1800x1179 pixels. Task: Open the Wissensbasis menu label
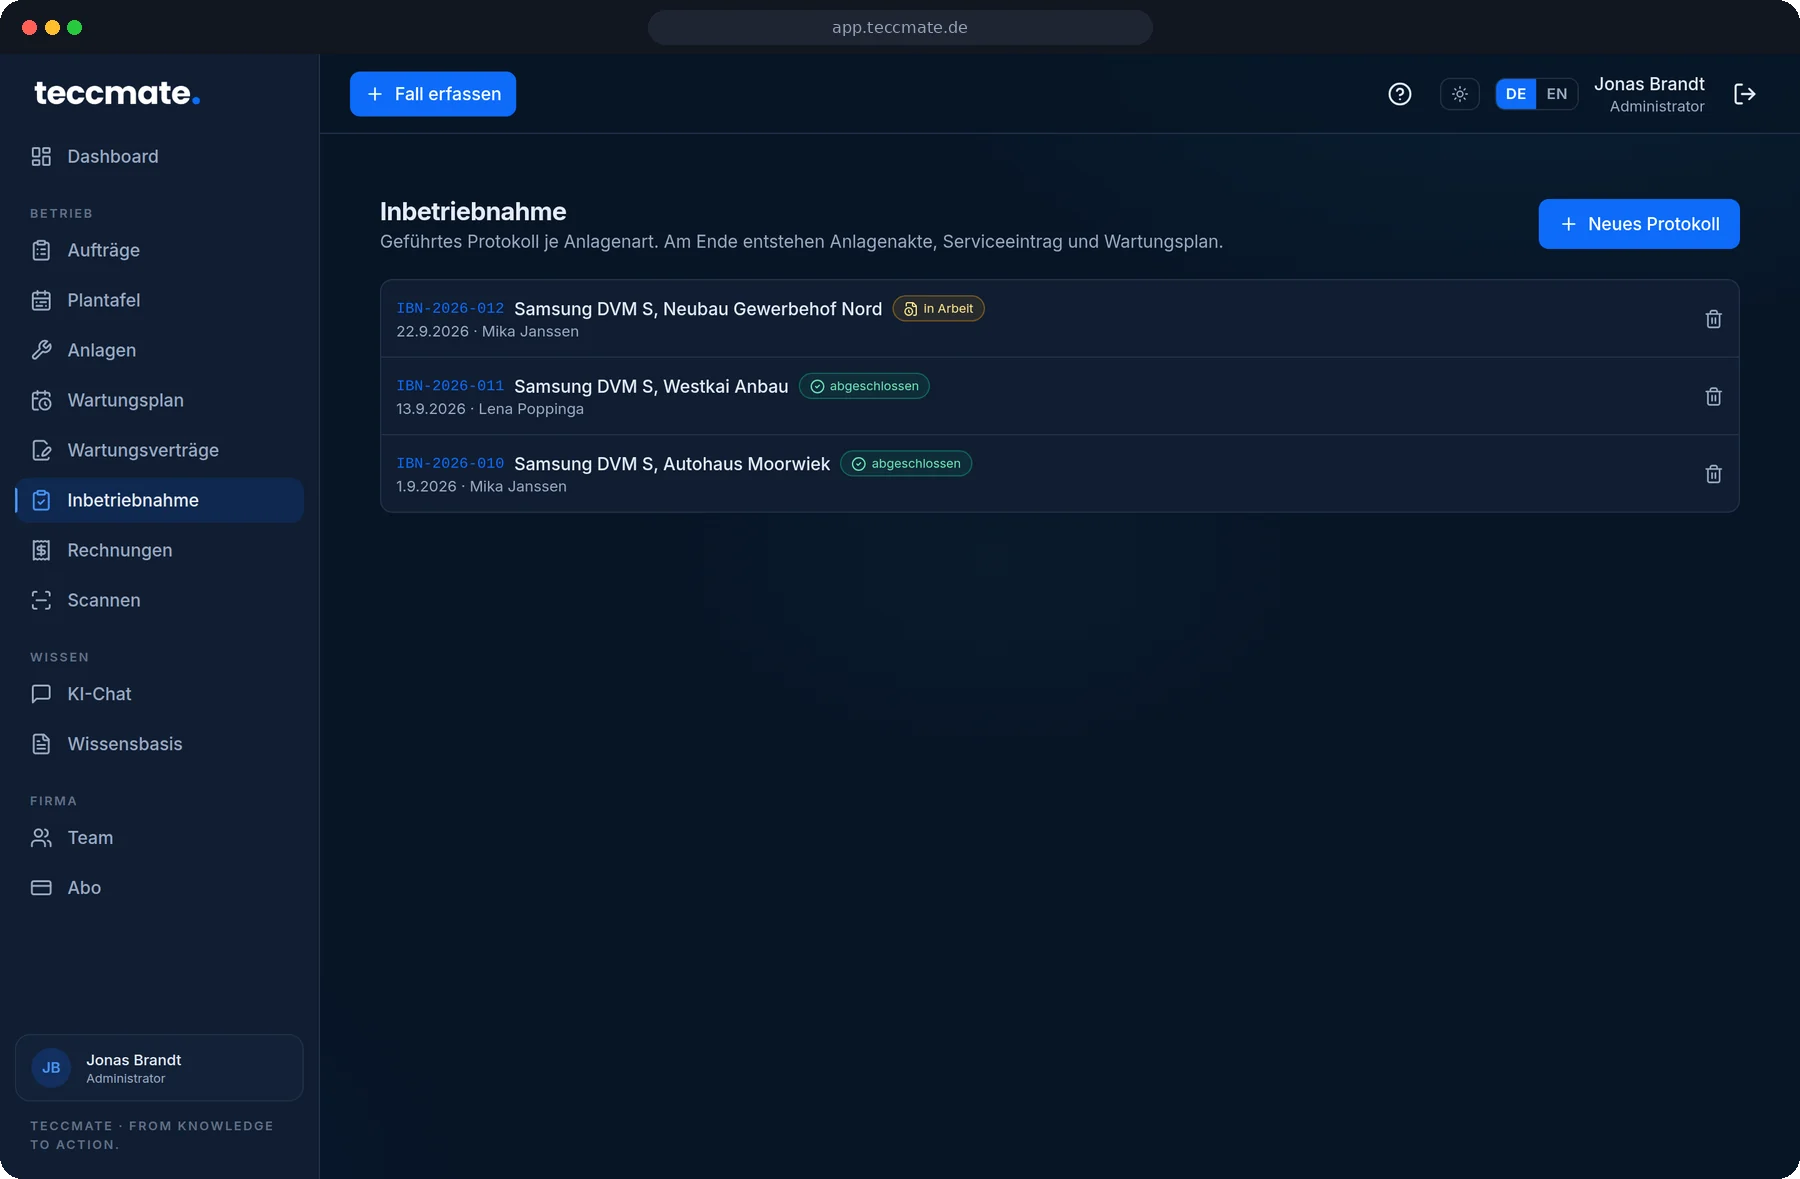point(125,744)
